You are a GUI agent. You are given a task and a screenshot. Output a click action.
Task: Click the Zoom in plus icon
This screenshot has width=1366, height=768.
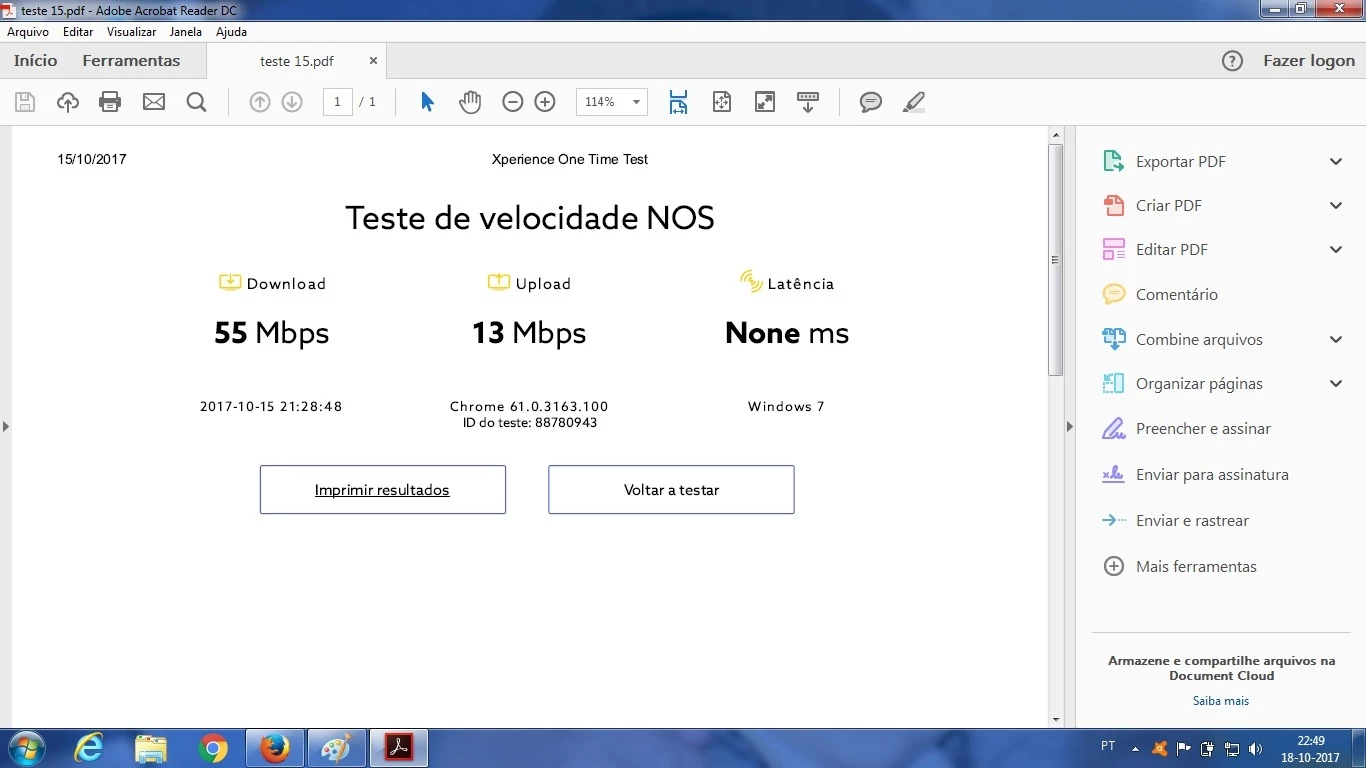pos(545,102)
